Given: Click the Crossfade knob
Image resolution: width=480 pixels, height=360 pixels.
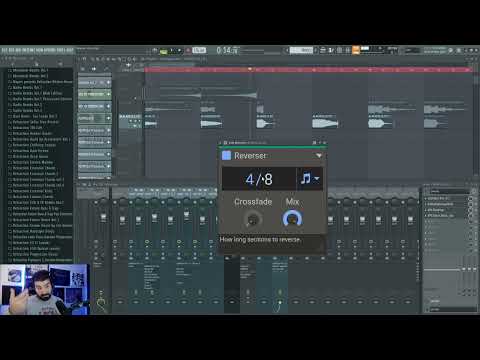Looking at the screenshot, I should point(253,220).
